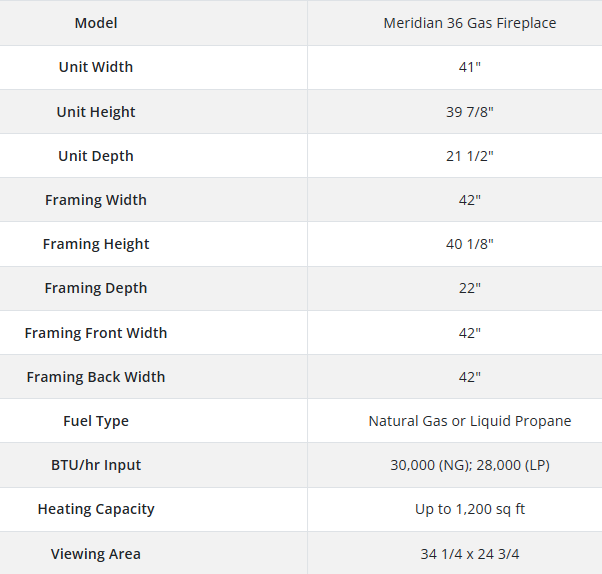Screen dimensions: 602x574
Task: Select the "34 1/4 x 24 3/4" viewing area value
Action: coord(470,554)
